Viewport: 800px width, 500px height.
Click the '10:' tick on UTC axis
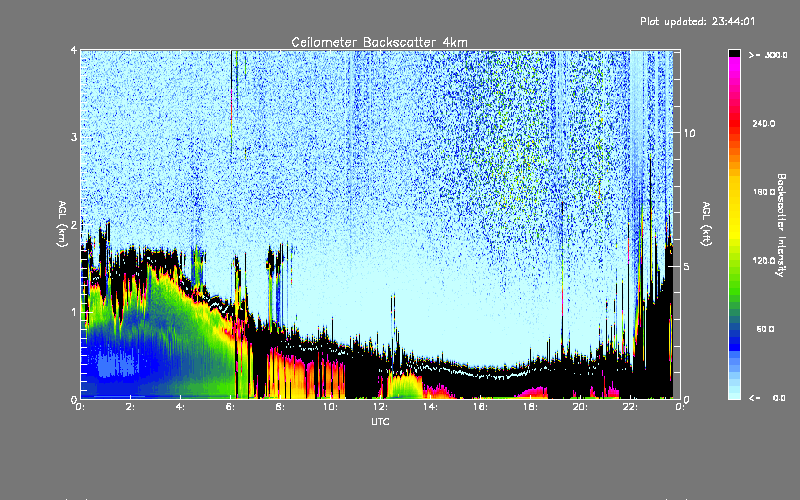click(x=330, y=407)
